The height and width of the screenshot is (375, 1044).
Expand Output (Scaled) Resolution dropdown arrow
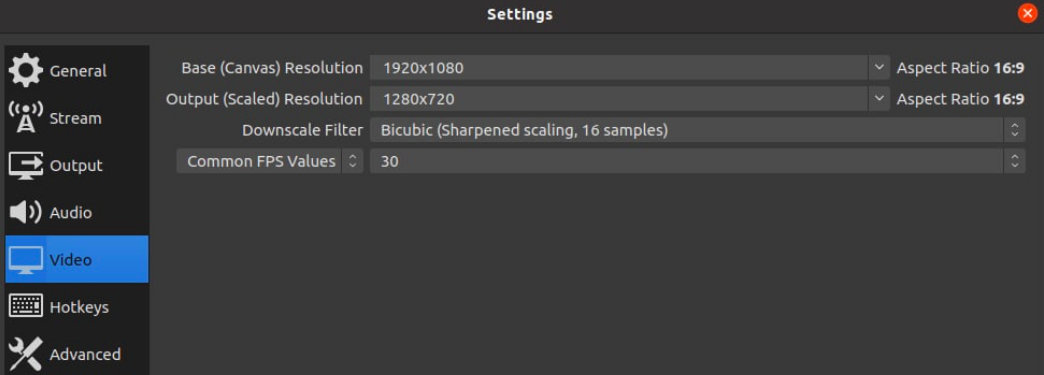(x=879, y=99)
